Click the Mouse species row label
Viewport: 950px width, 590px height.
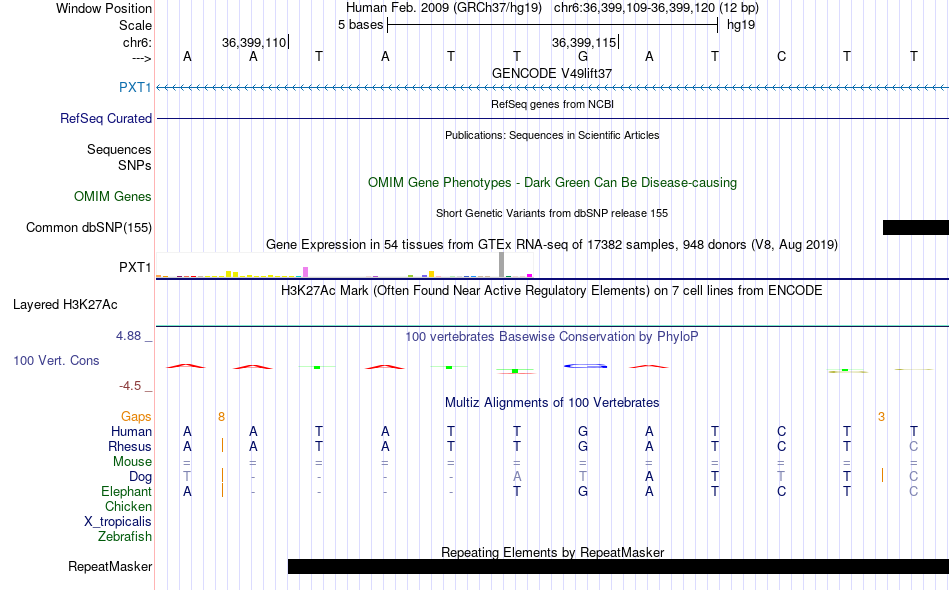pos(132,462)
